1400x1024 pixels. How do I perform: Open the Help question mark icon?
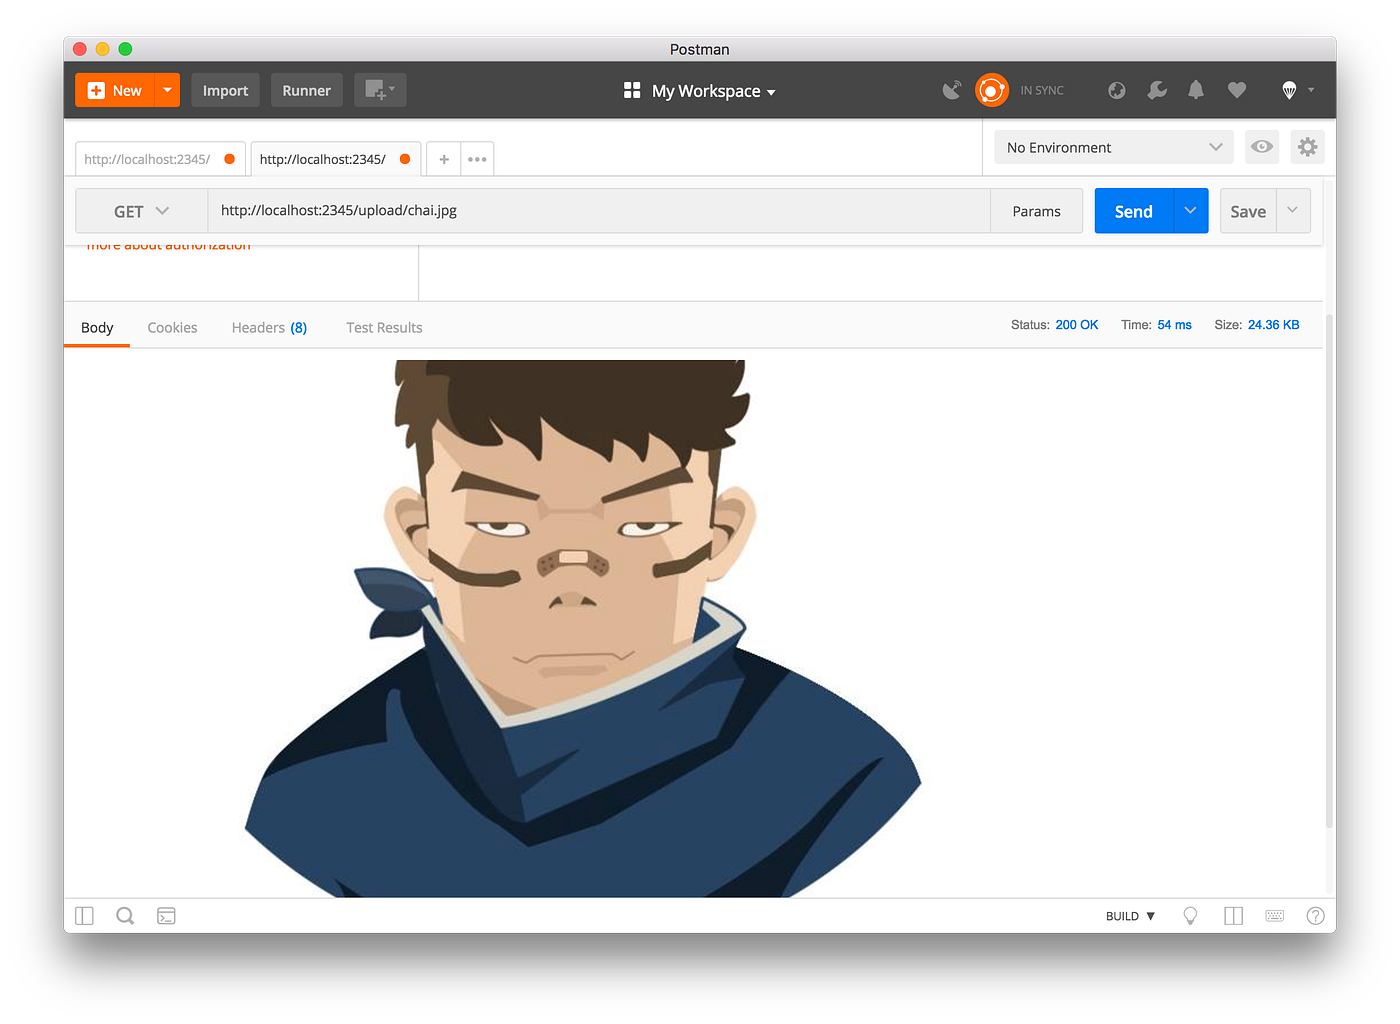pos(1315,915)
